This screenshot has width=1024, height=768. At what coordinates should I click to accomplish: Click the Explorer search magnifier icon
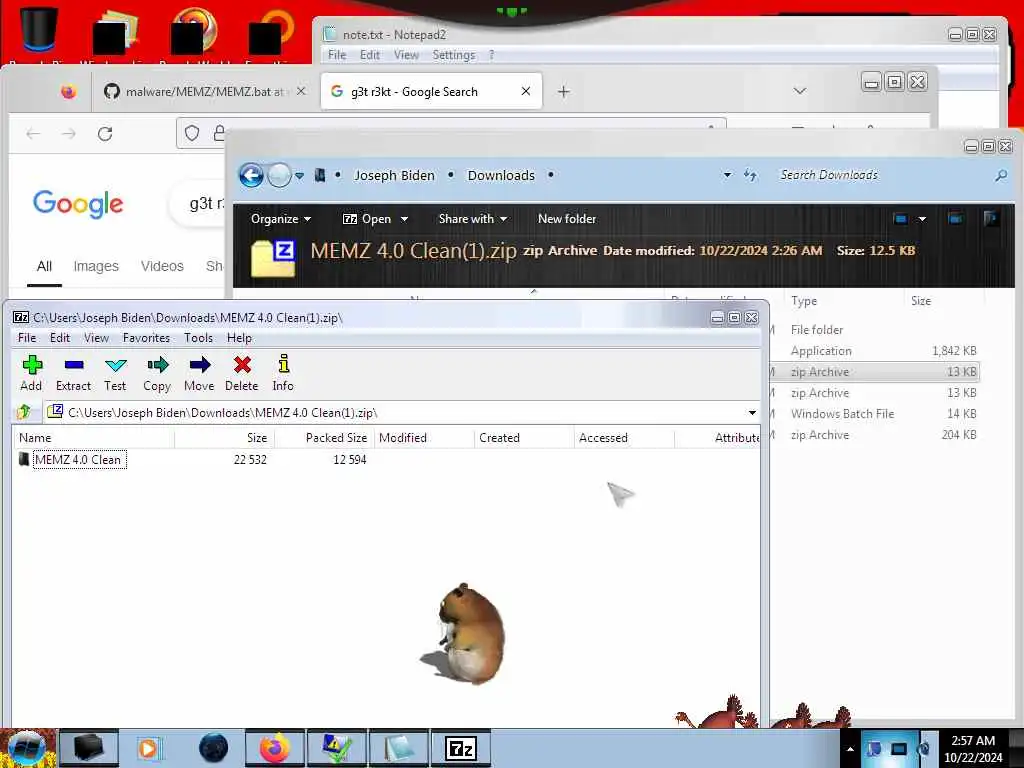[1000, 175]
